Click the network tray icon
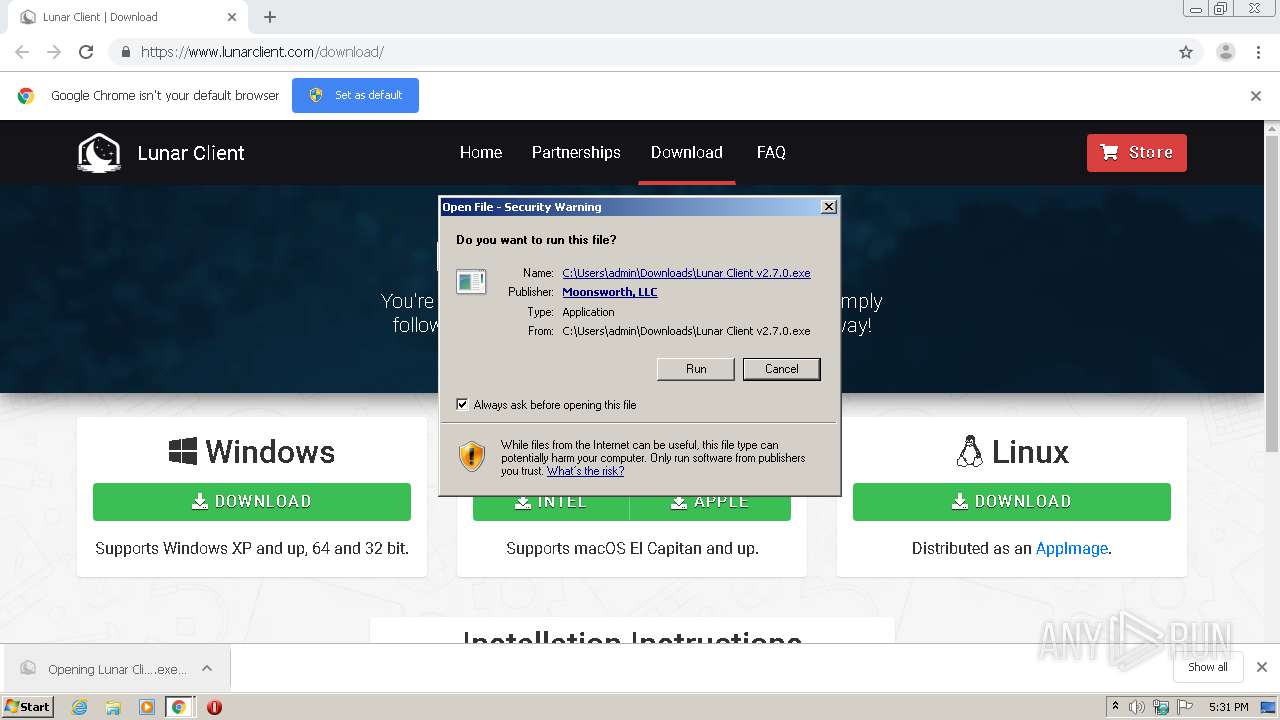 [1161, 707]
